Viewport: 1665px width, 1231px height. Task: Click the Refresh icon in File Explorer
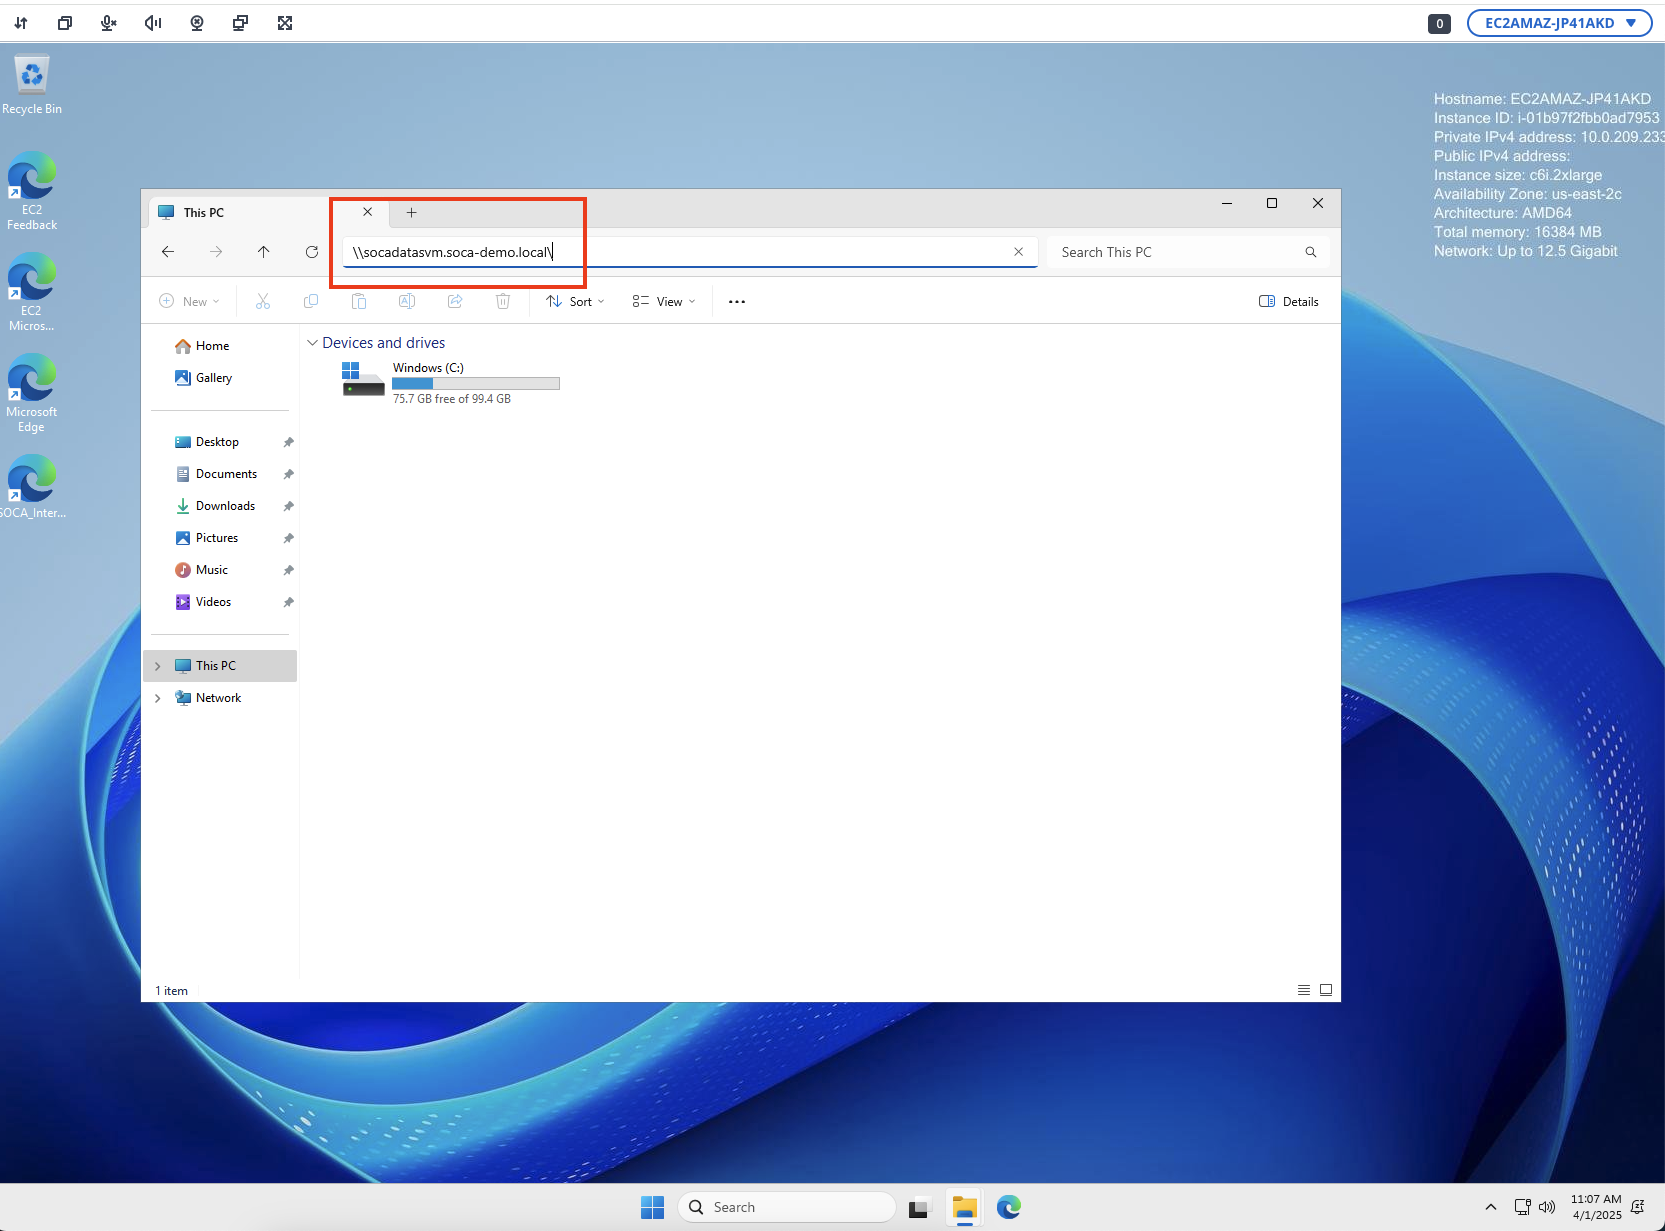[312, 252]
